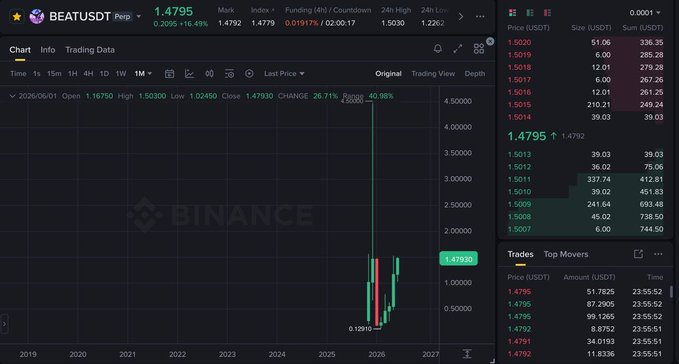Screen dimensions: 679x364
Task: Click the candlestick chart style icon
Action: point(209,74)
